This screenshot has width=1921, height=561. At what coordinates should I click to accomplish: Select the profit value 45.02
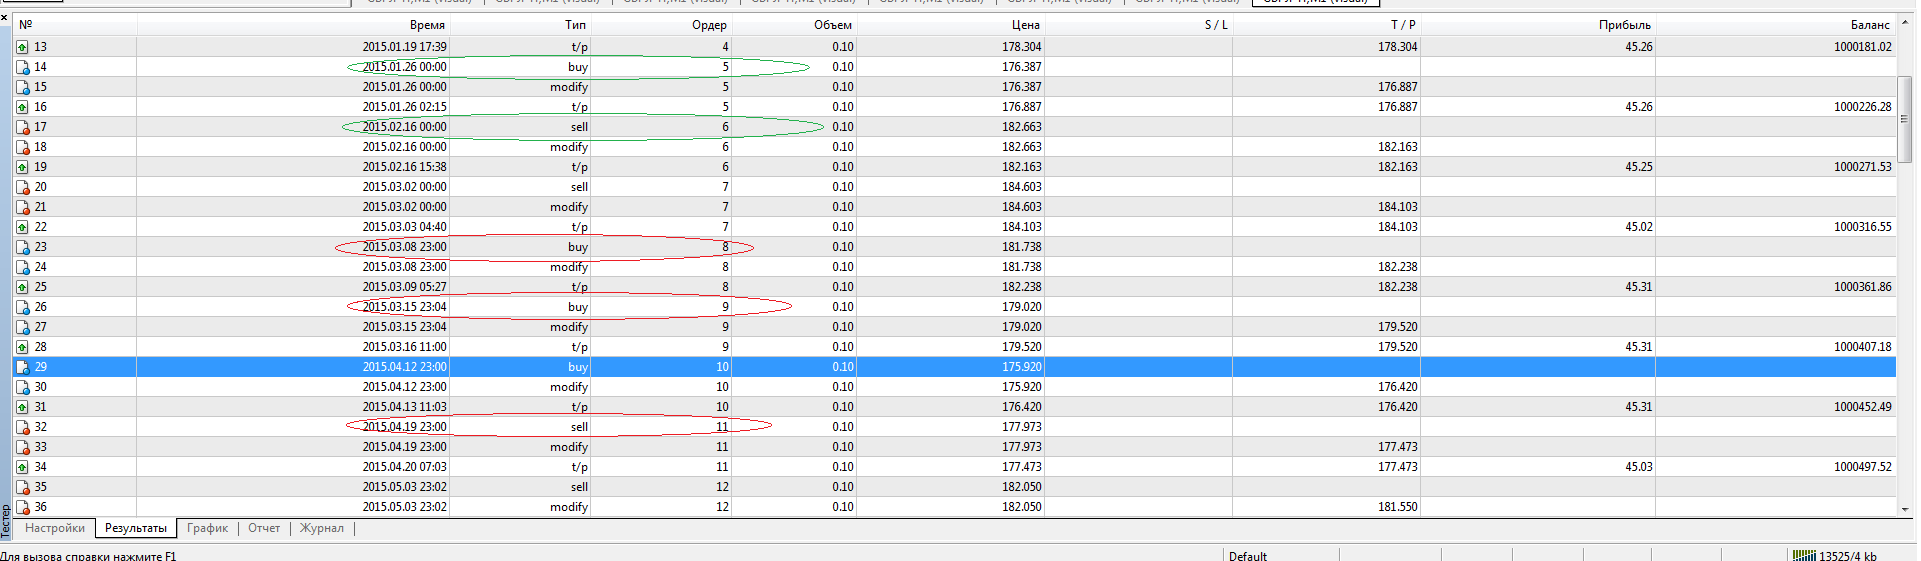(x=1638, y=227)
